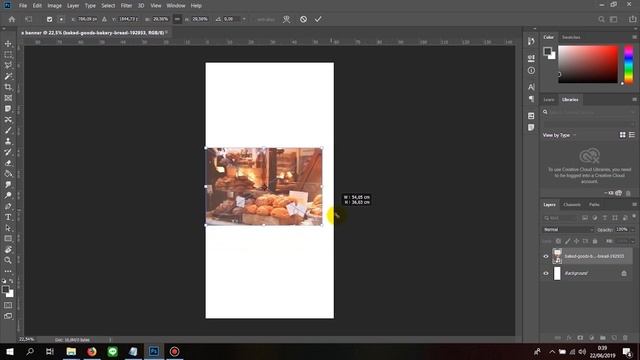
Task: Open the Libraries panel flyout menu
Action: click(x=634, y=100)
